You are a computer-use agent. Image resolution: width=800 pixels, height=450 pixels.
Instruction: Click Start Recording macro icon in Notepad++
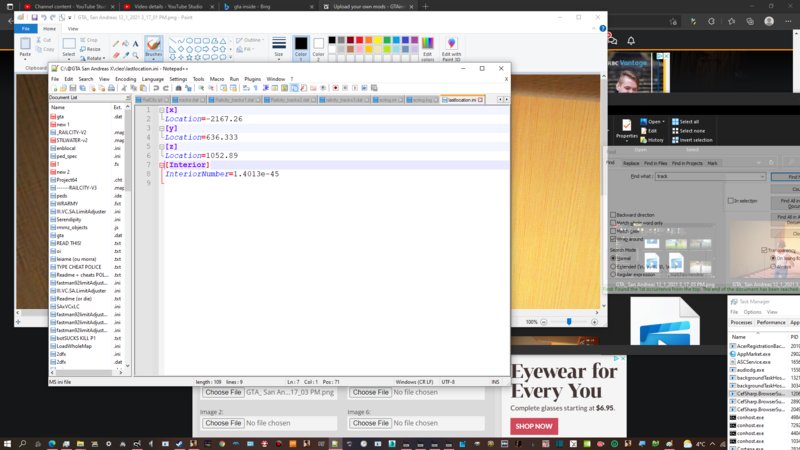click(335, 88)
